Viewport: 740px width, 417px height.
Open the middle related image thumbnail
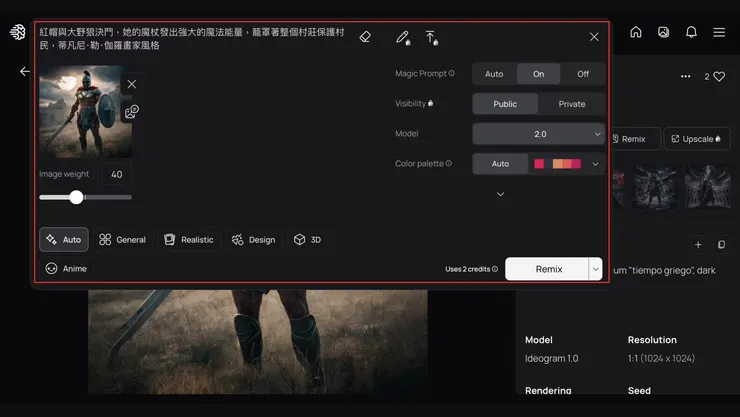pyautogui.click(x=656, y=187)
